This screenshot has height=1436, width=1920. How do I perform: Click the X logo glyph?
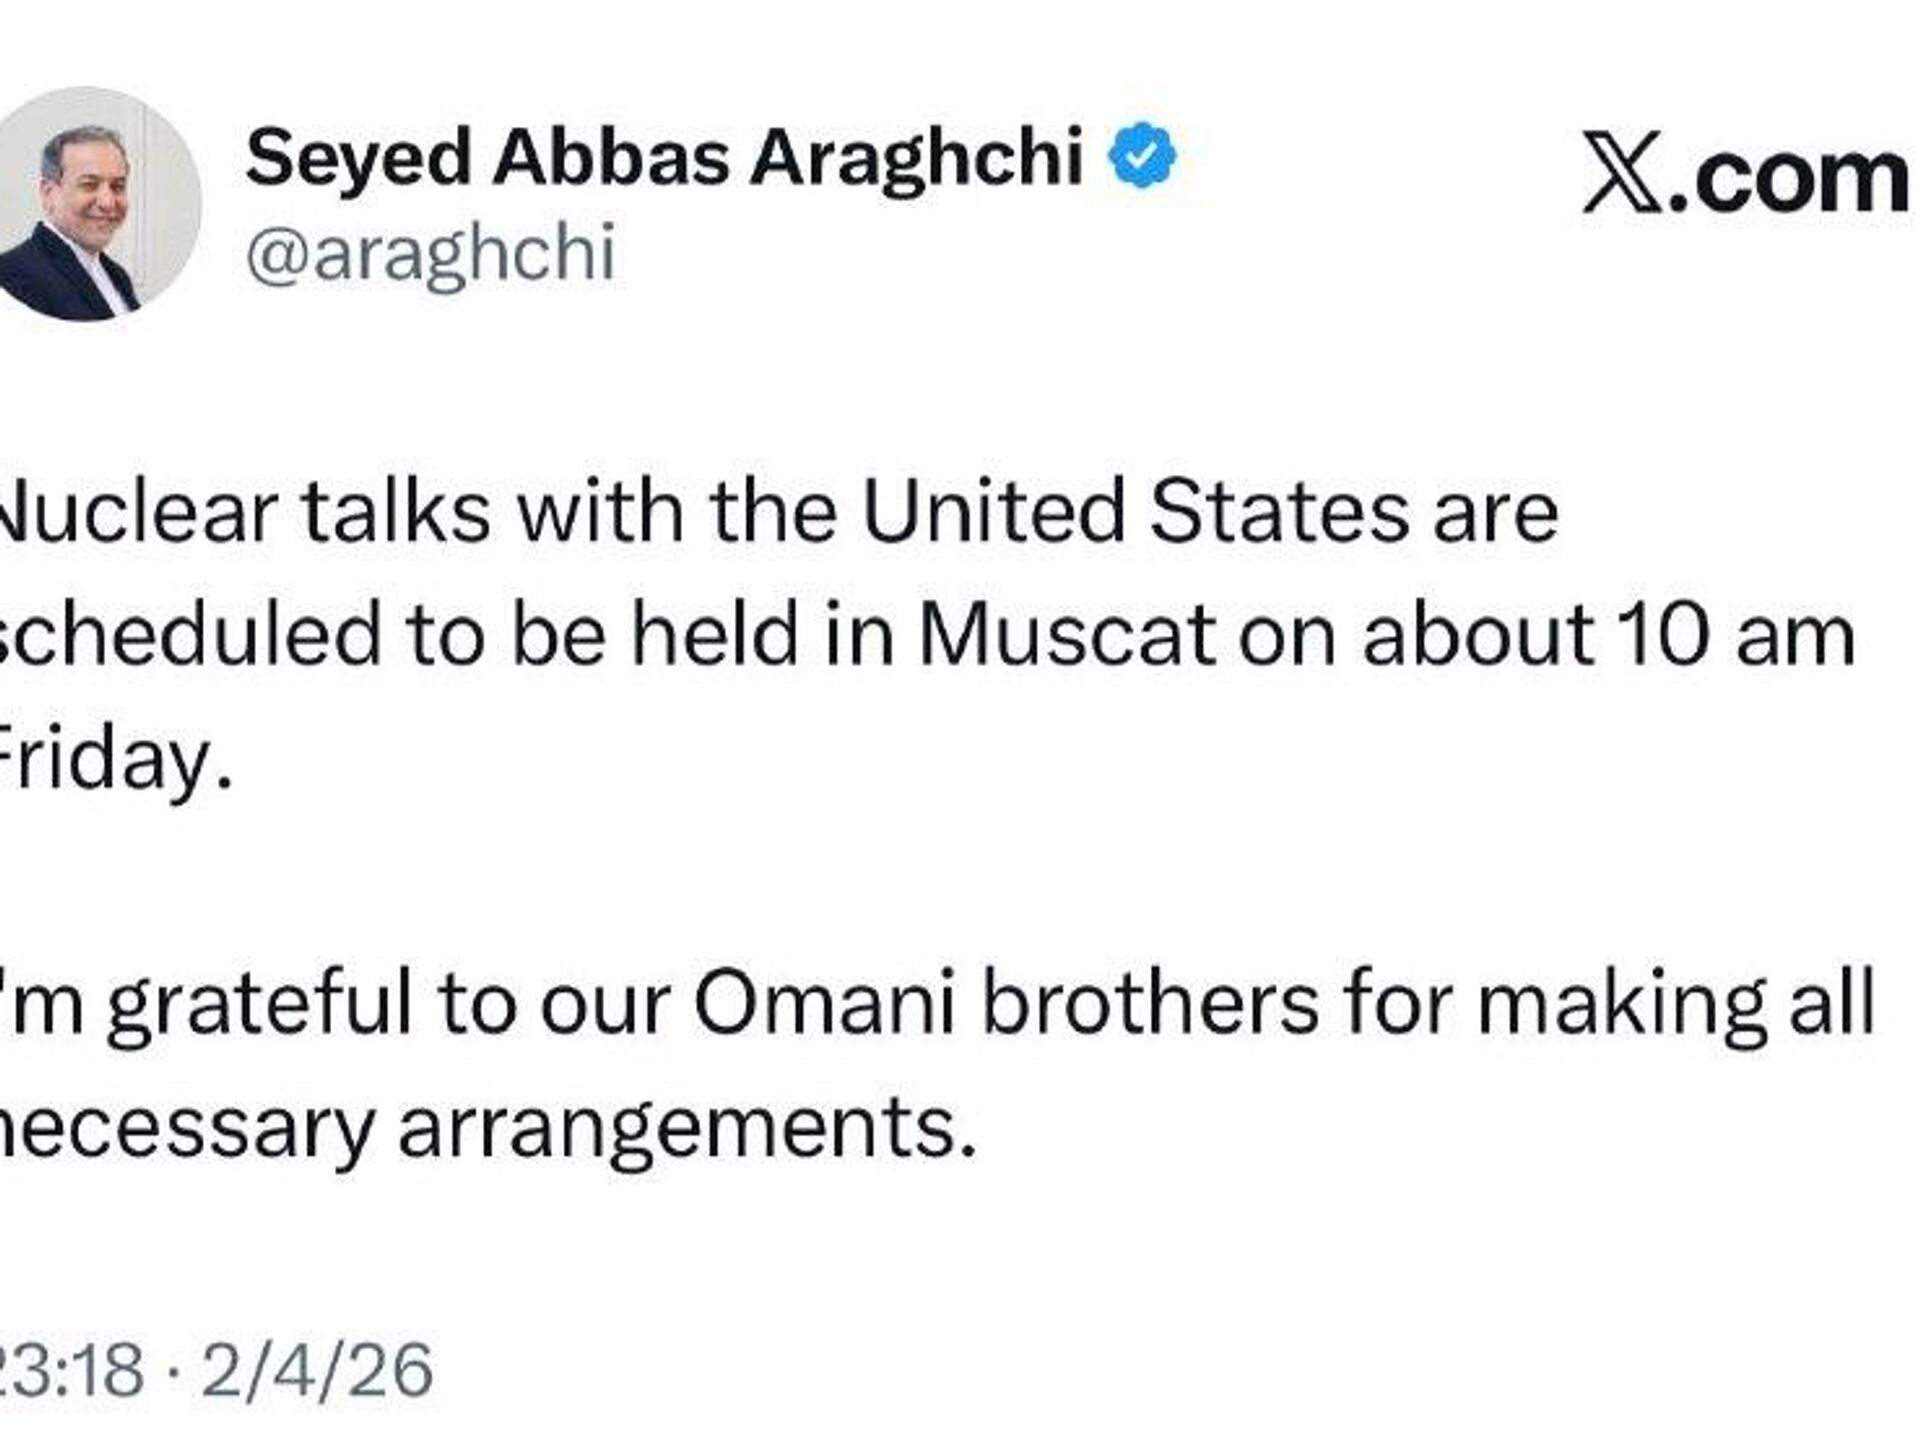click(x=1621, y=174)
